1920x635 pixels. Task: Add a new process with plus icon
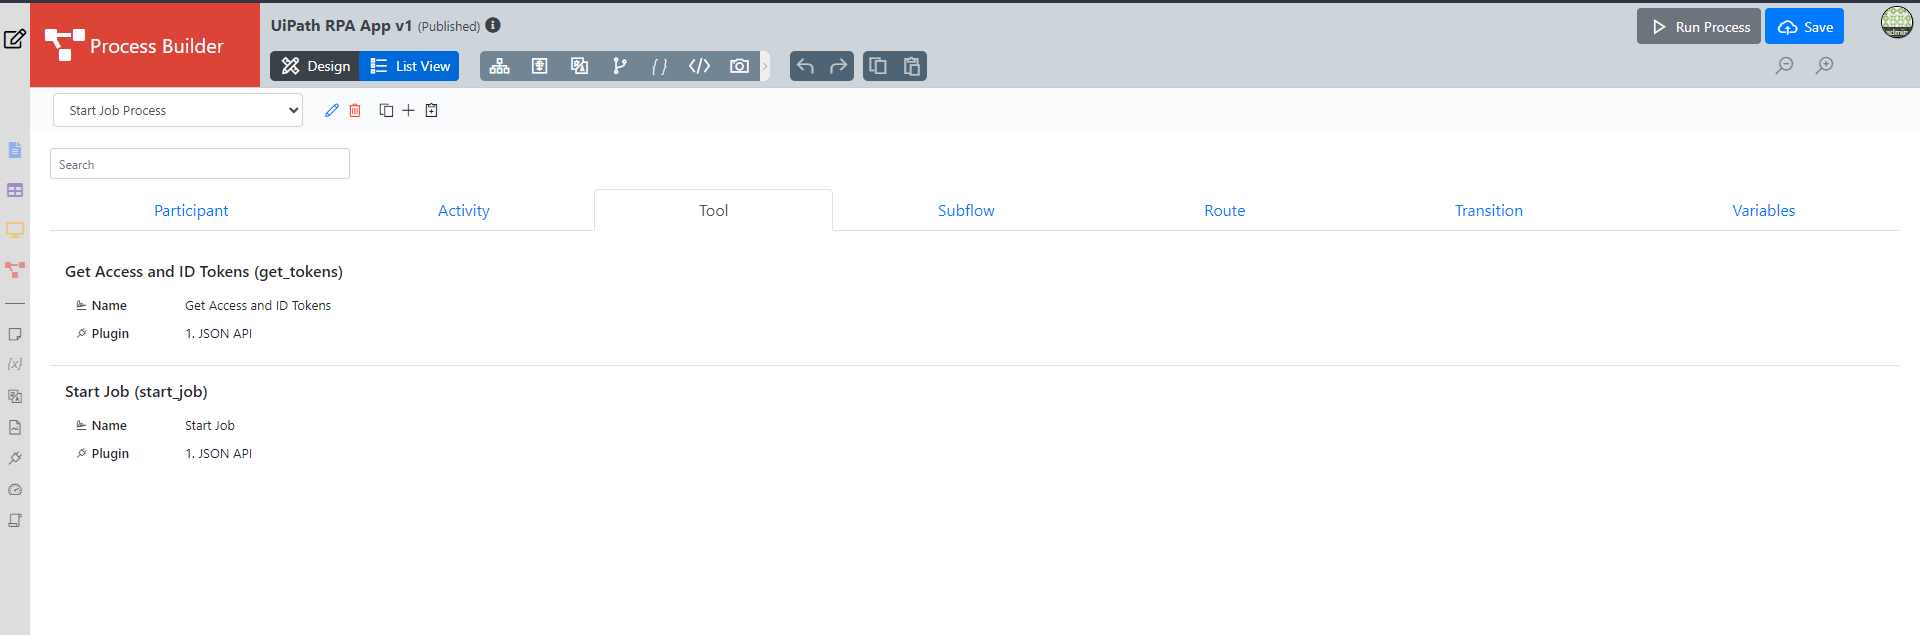408,110
